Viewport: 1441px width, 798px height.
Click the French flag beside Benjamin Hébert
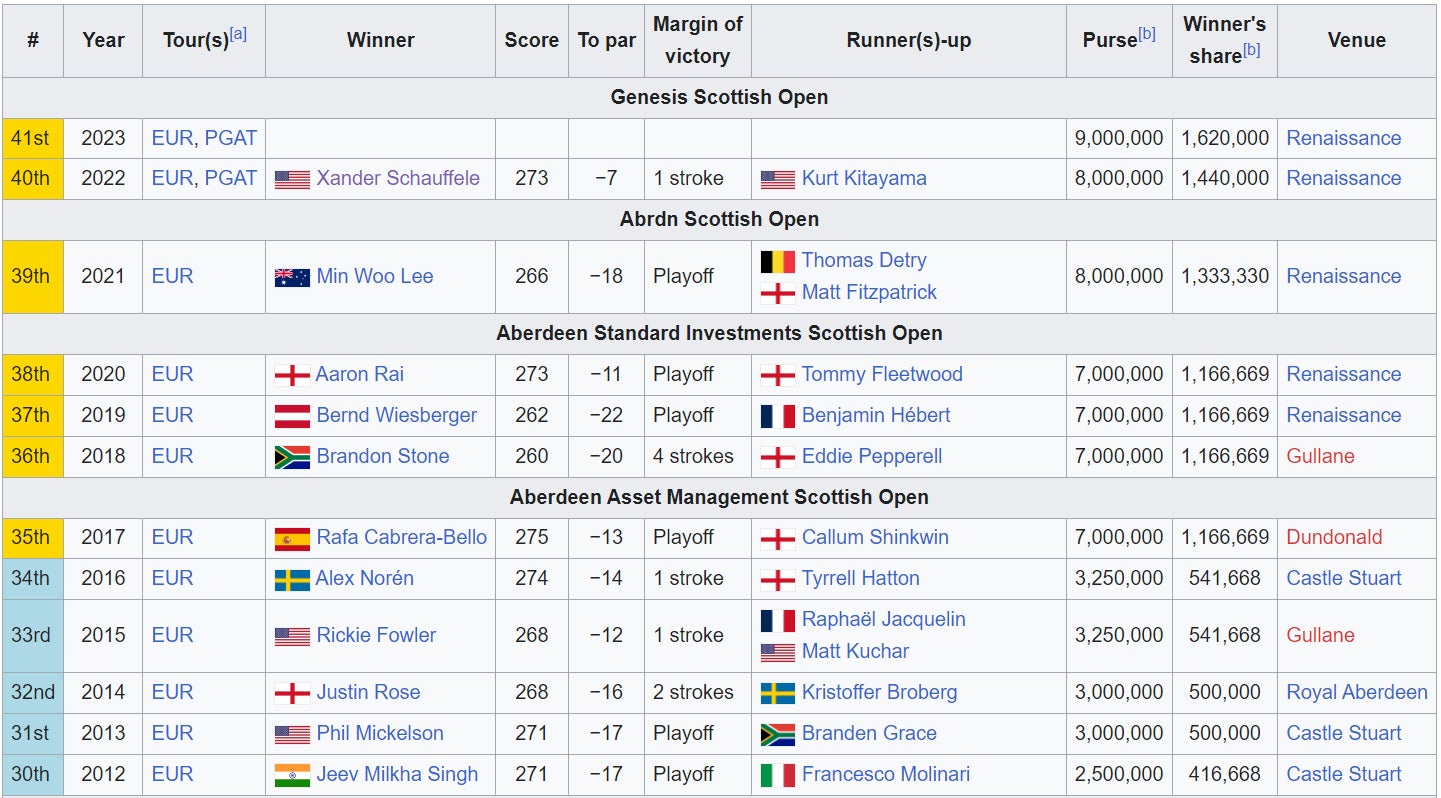point(778,416)
